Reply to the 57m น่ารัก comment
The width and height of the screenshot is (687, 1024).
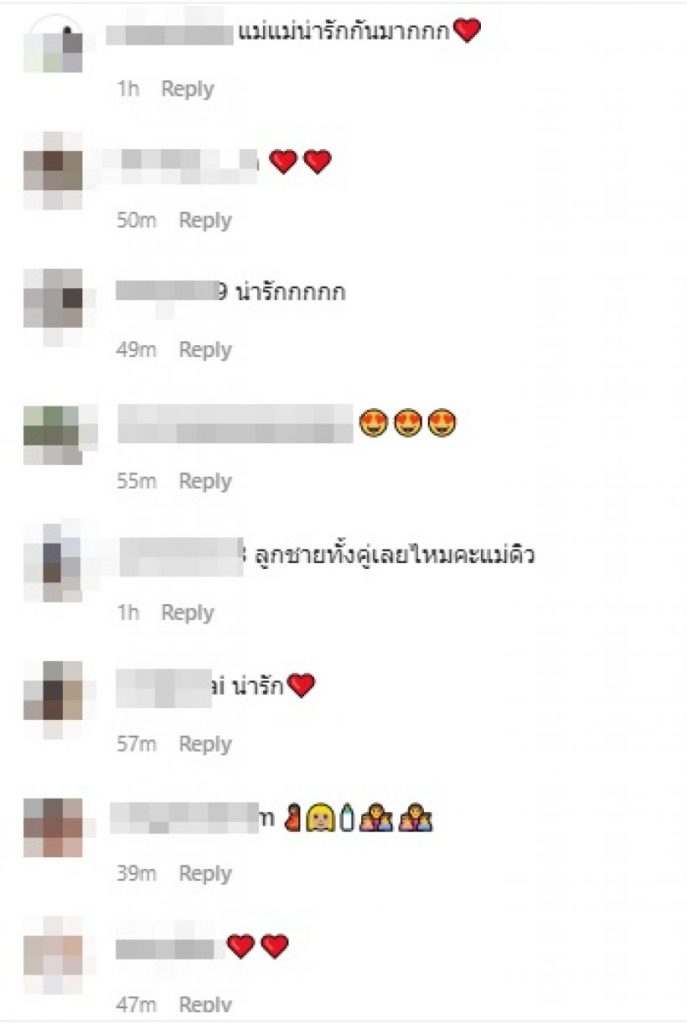(x=205, y=744)
